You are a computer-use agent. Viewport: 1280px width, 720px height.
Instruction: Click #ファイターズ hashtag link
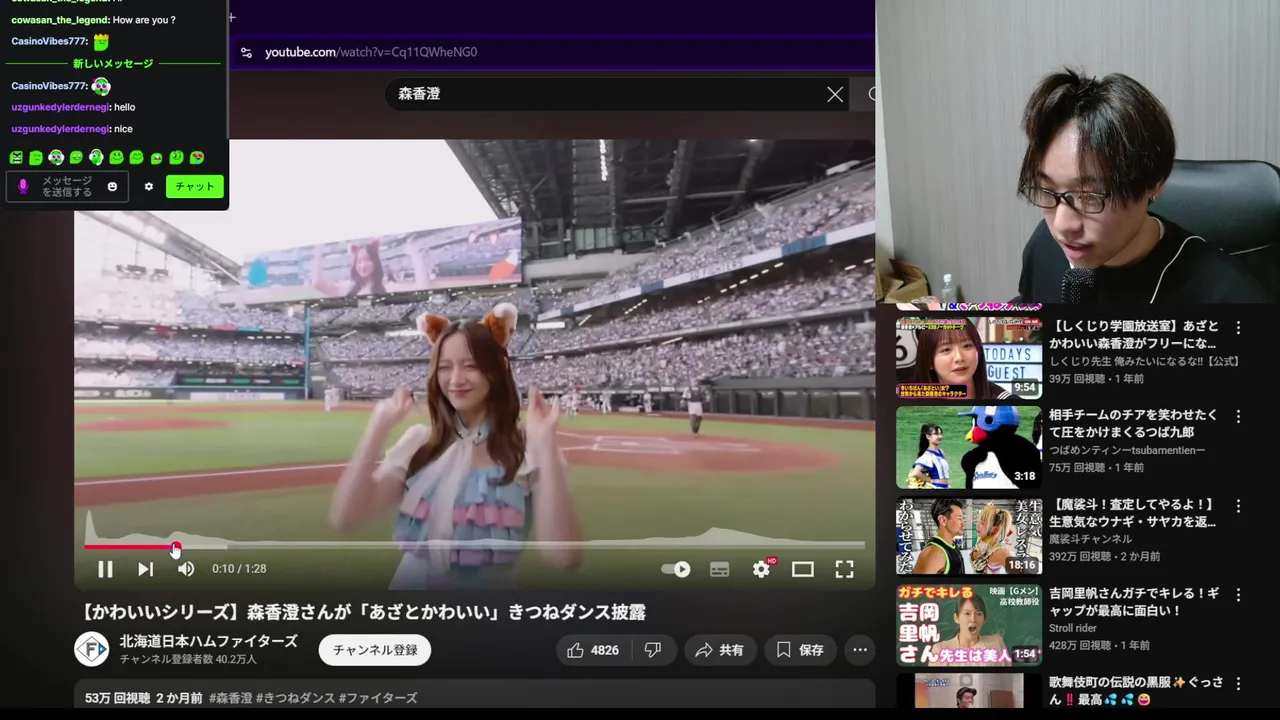(378, 698)
